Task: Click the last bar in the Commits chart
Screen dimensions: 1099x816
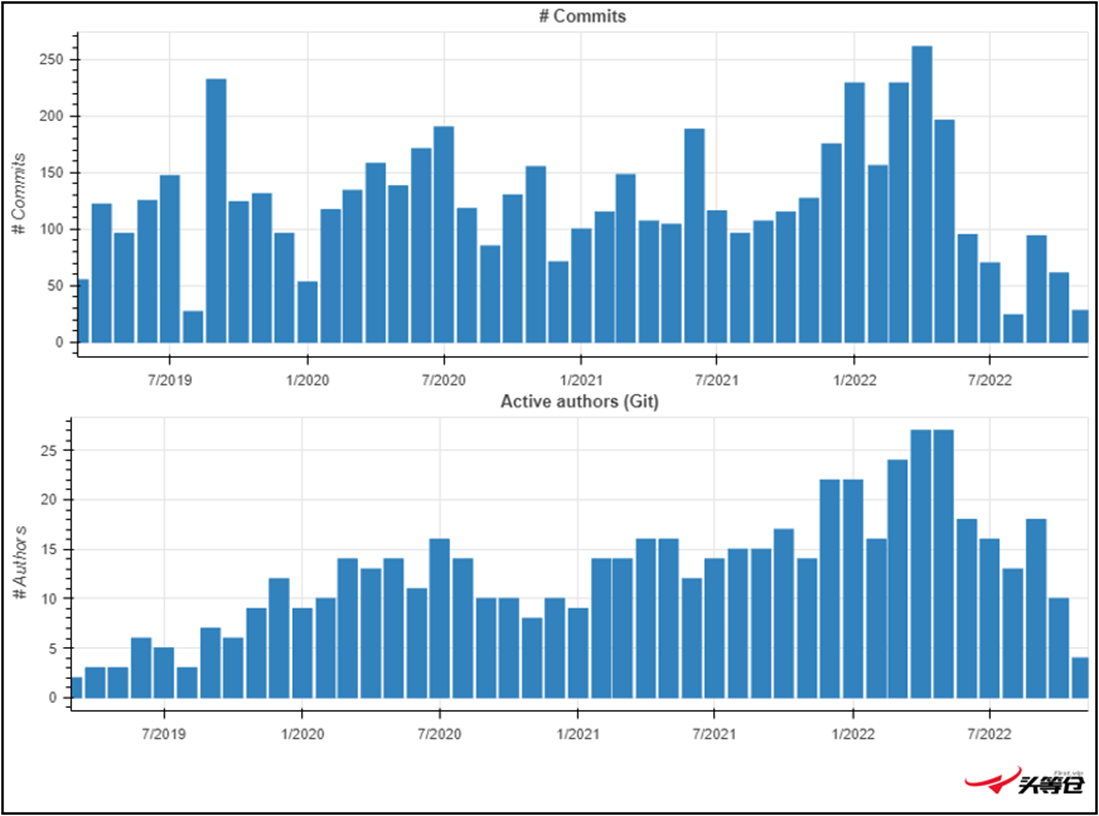Action: pos(1080,326)
